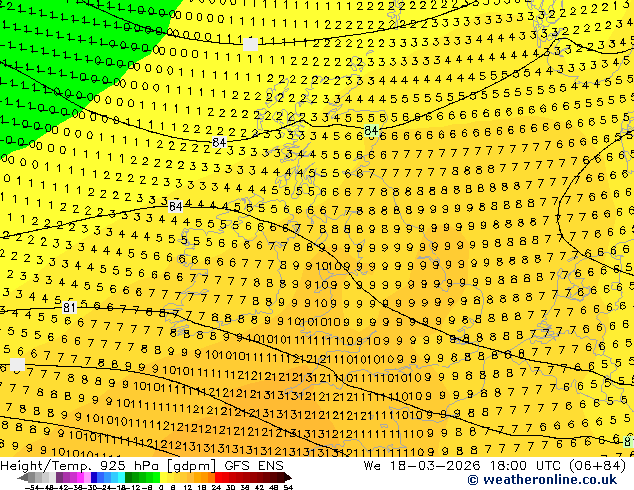
Task: Click the 81 contour label on the left
Action: (x=69, y=308)
